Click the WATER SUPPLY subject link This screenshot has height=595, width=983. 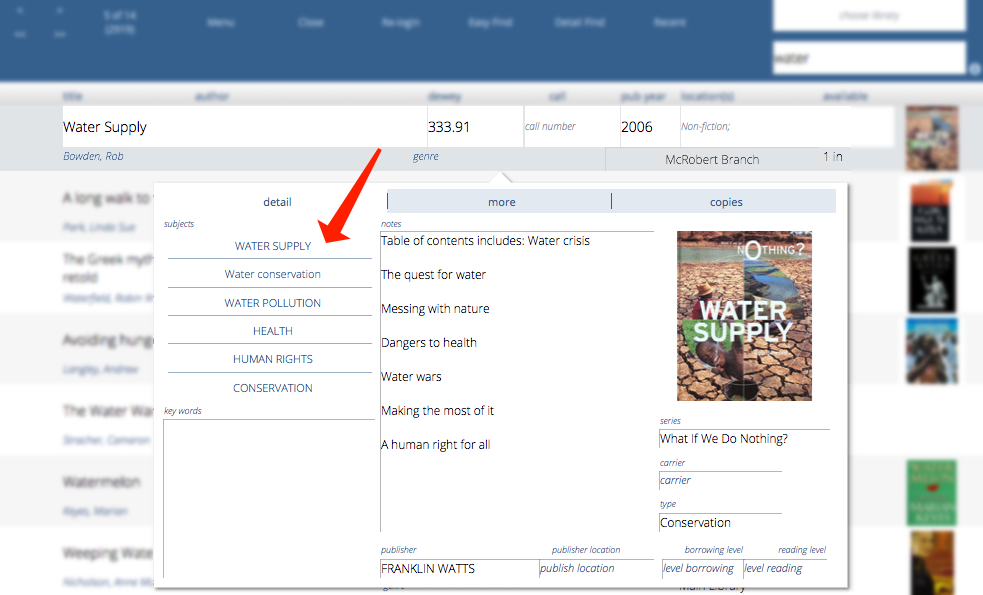pyautogui.click(x=273, y=246)
